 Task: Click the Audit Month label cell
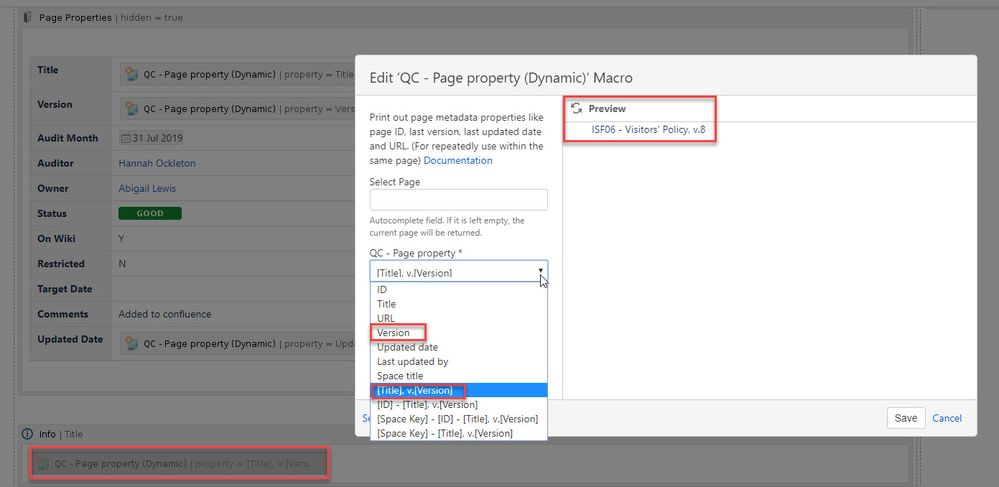pyautogui.click(x=68, y=138)
